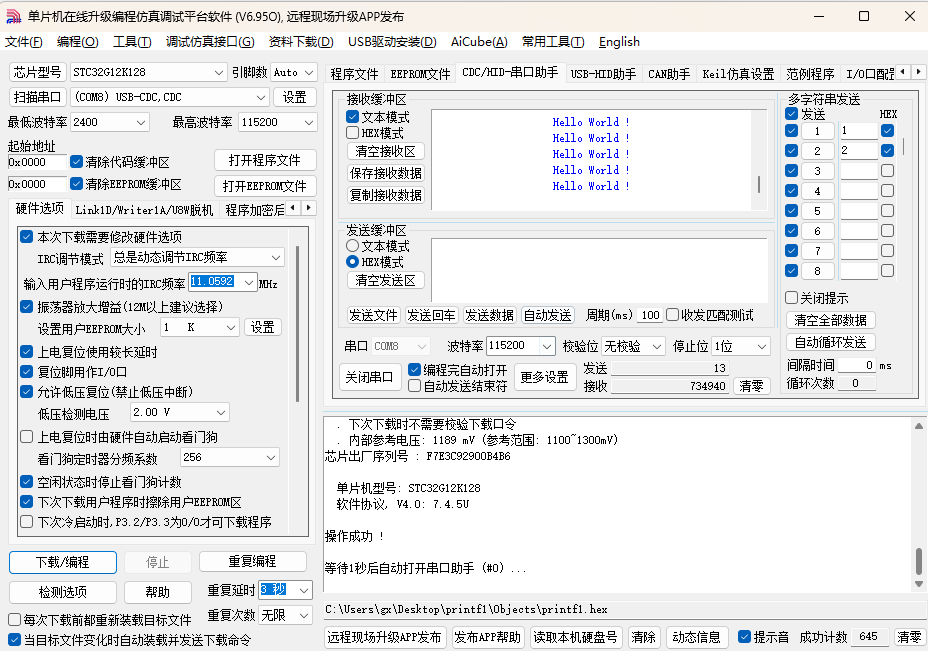Expand the 校验位 无校验 dropdown
The width and height of the screenshot is (928, 651).
(x=656, y=346)
